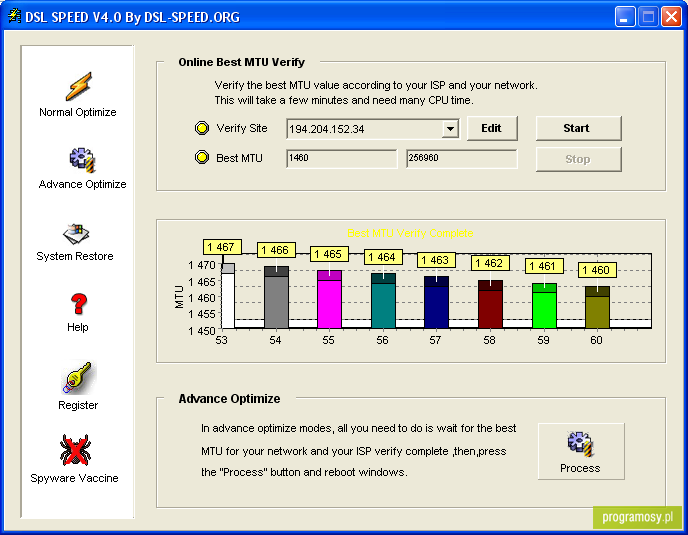Select the System Restore label

75,256
